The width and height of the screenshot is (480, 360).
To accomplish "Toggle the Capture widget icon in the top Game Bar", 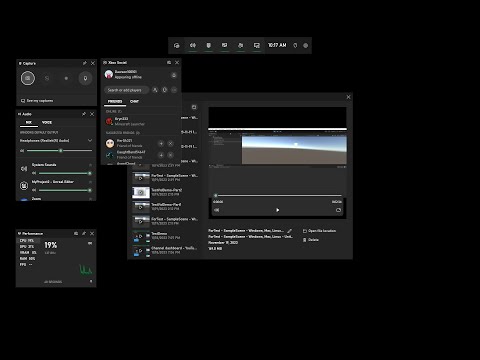I will (x=209, y=45).
